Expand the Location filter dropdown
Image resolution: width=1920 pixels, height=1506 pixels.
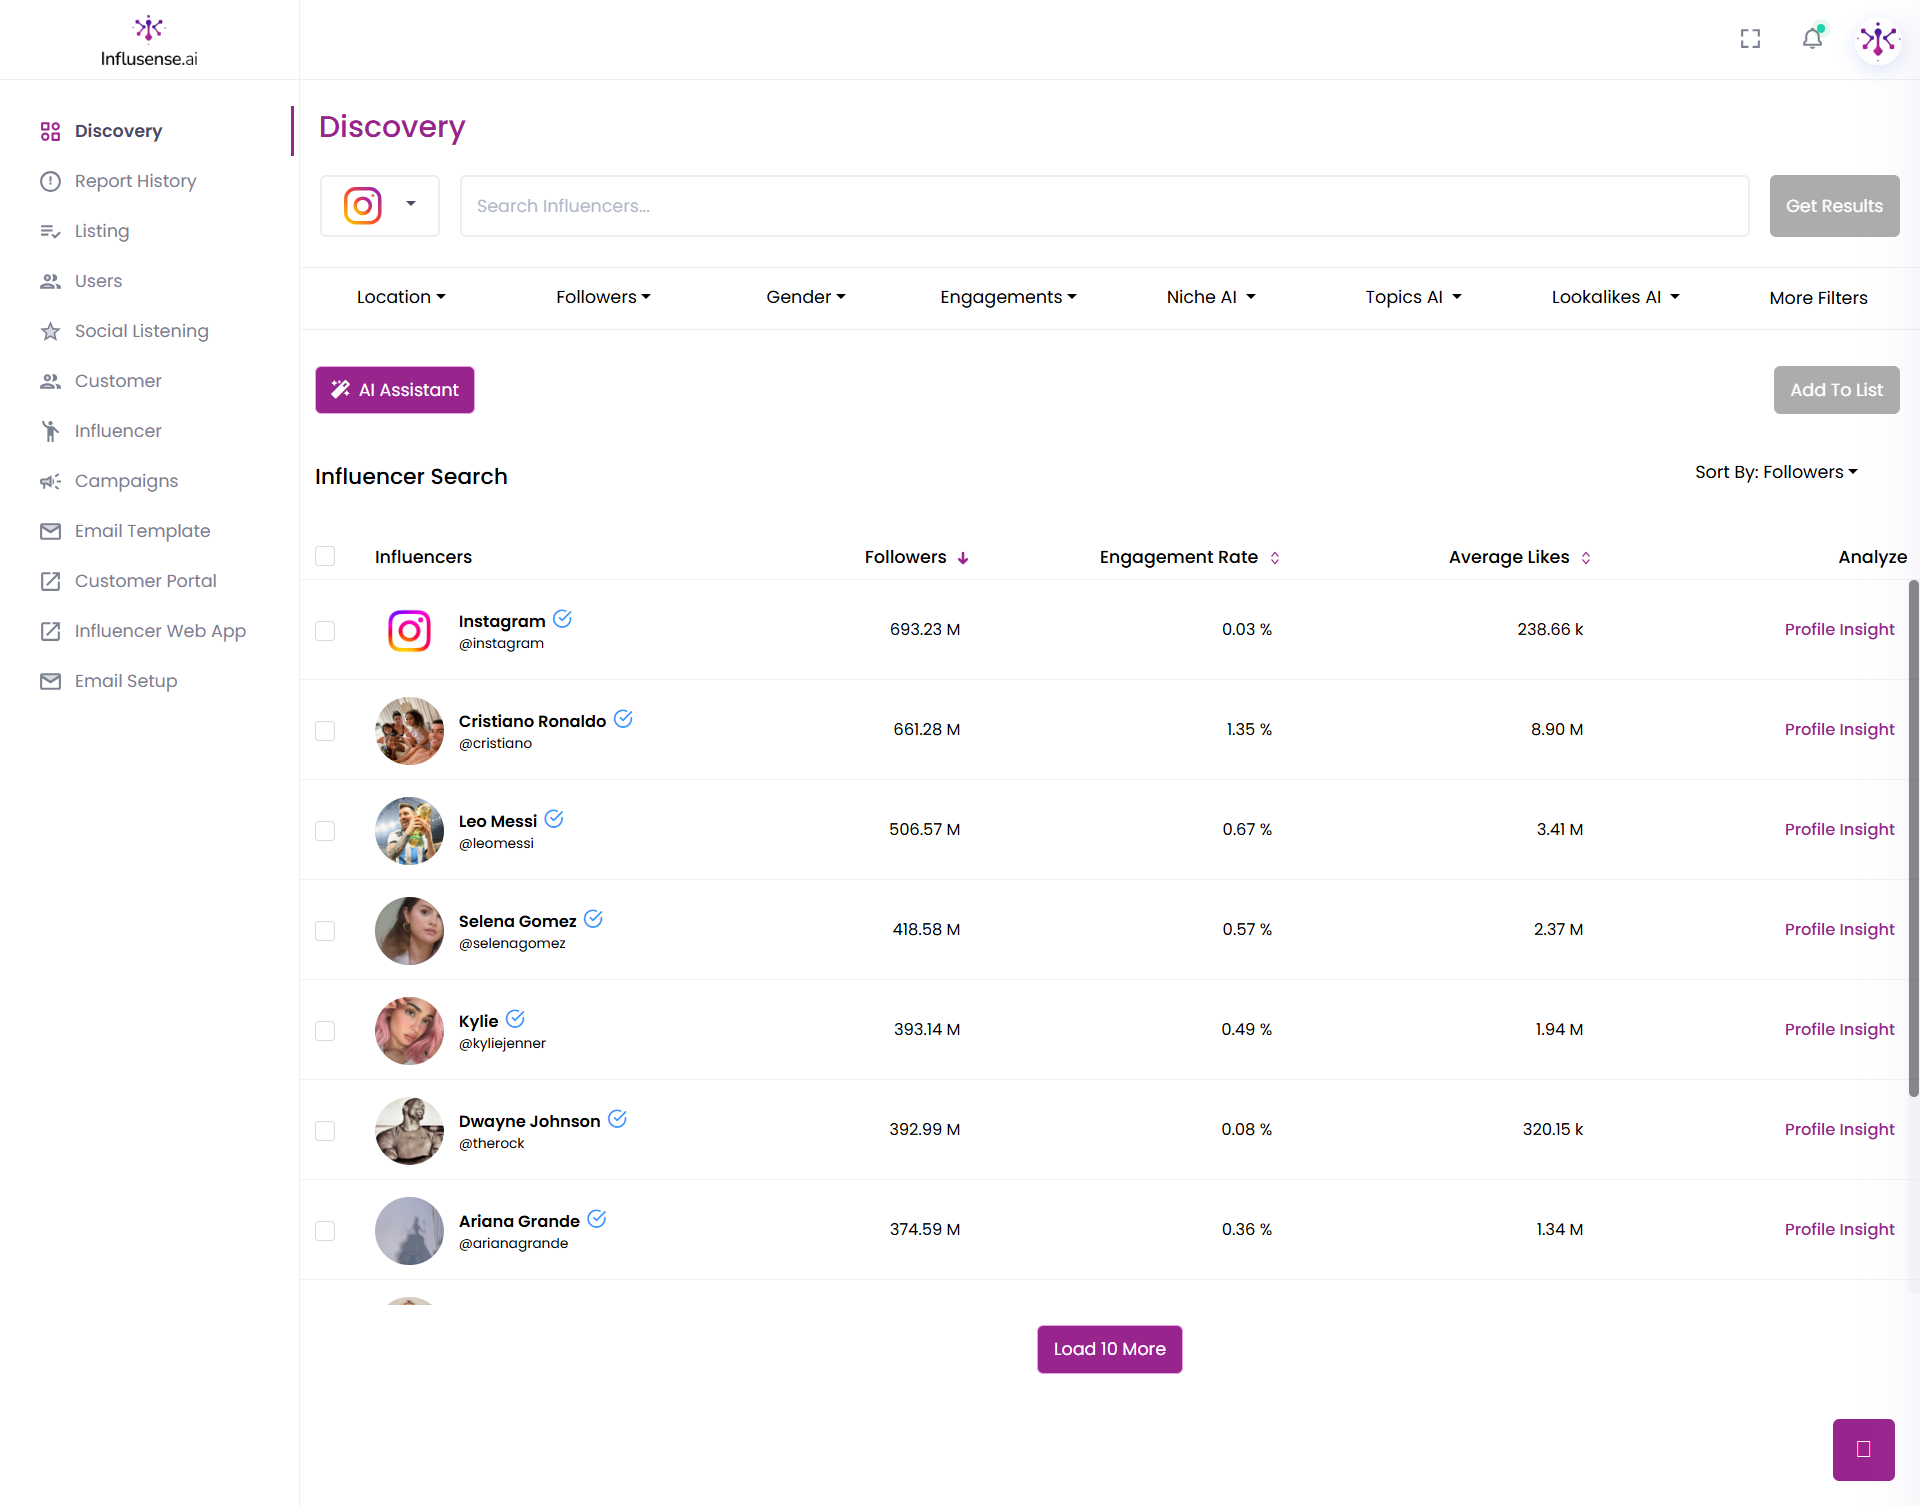(x=401, y=297)
